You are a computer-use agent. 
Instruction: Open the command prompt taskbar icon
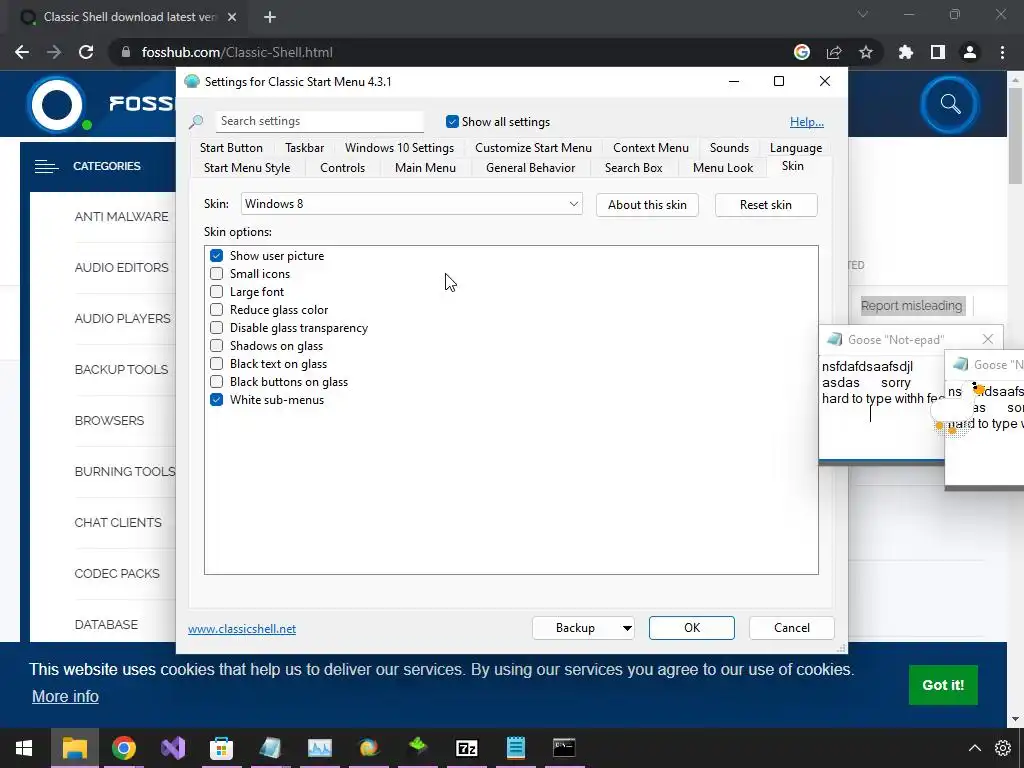(564, 746)
